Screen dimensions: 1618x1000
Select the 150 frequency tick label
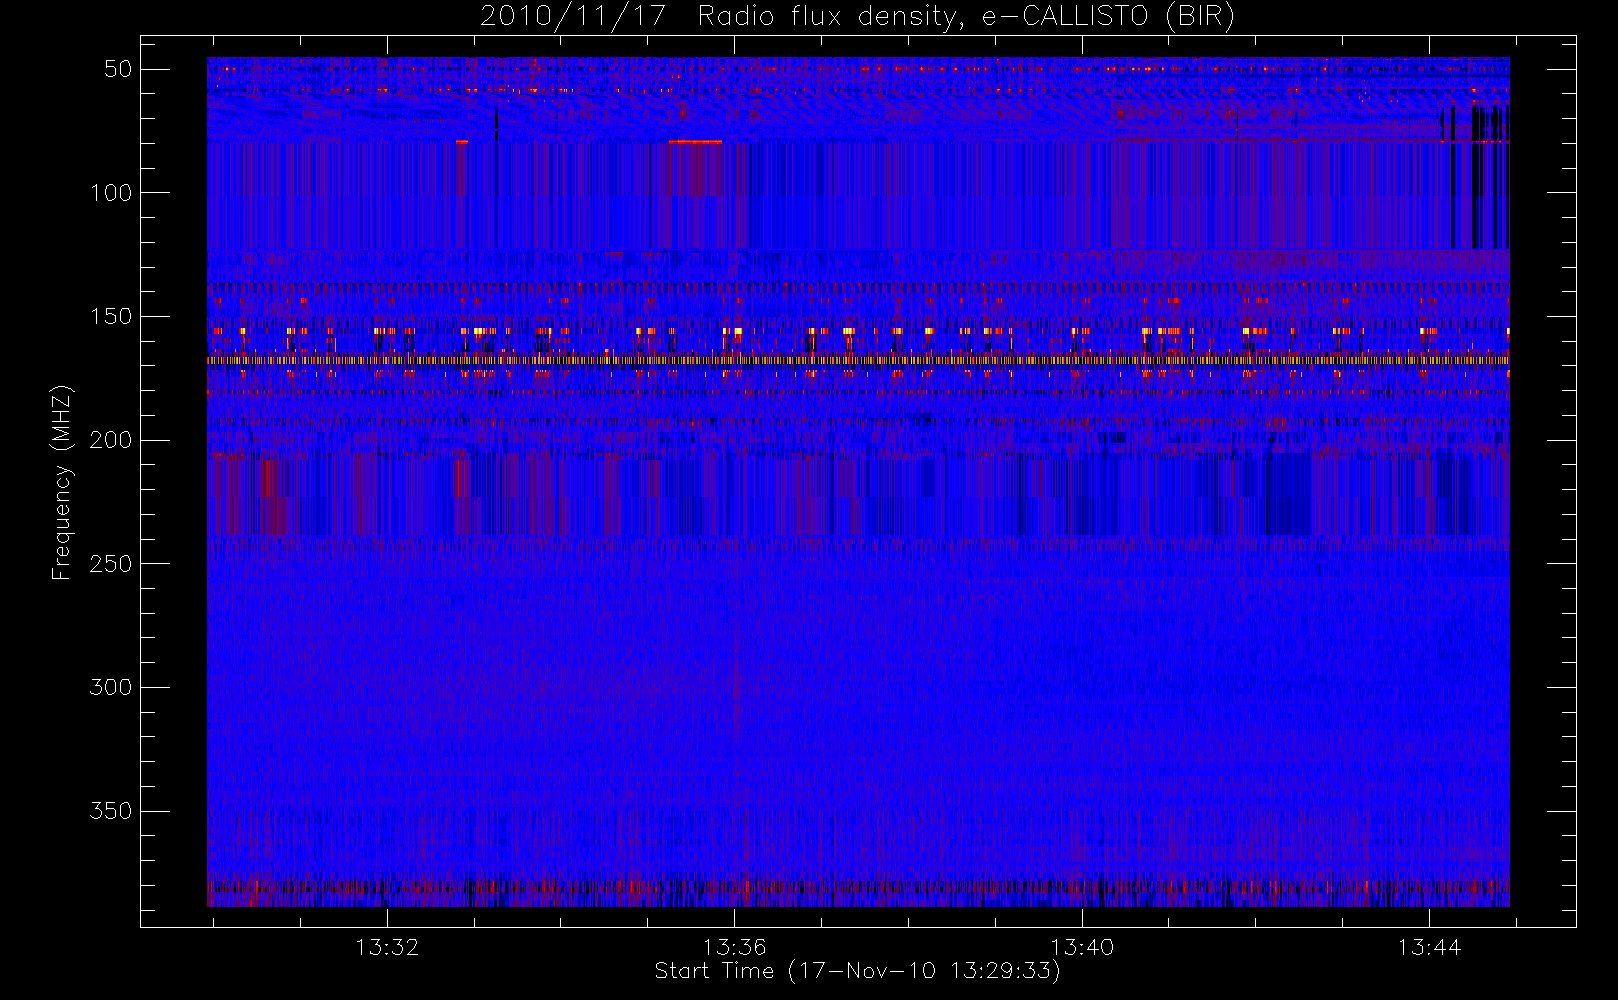pos(111,317)
